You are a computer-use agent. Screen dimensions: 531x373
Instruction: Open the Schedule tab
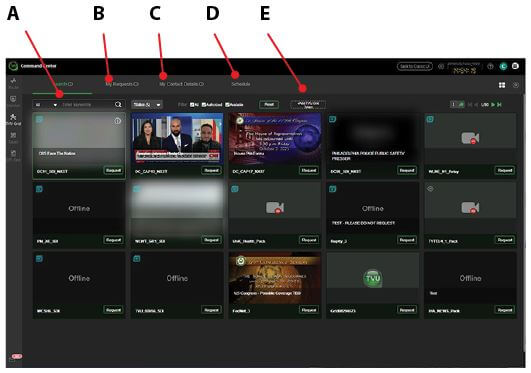tap(241, 84)
